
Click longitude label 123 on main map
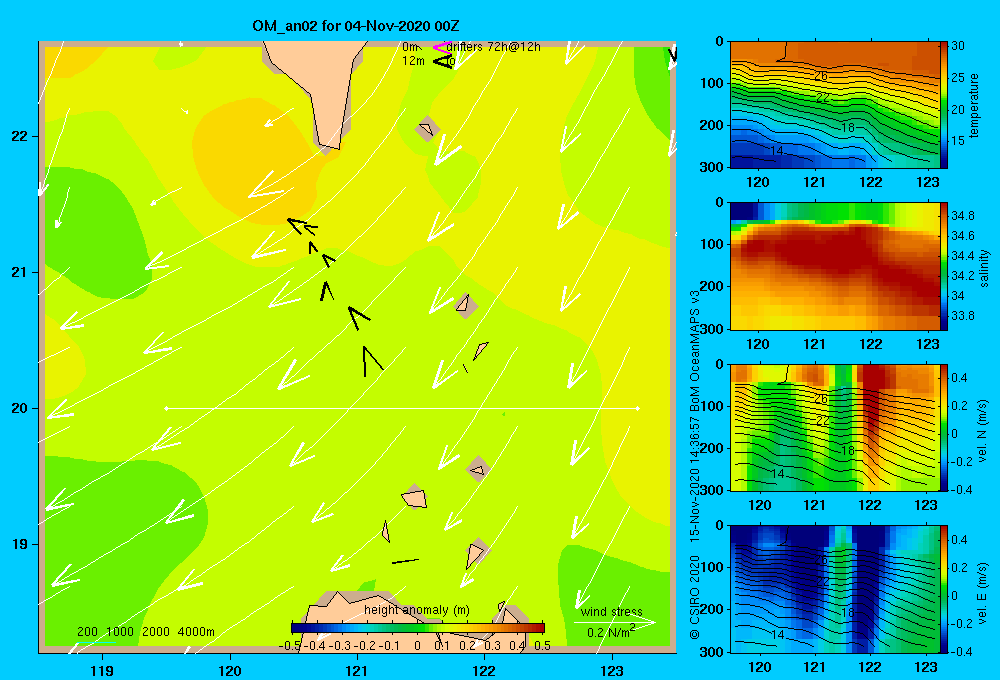[612, 670]
